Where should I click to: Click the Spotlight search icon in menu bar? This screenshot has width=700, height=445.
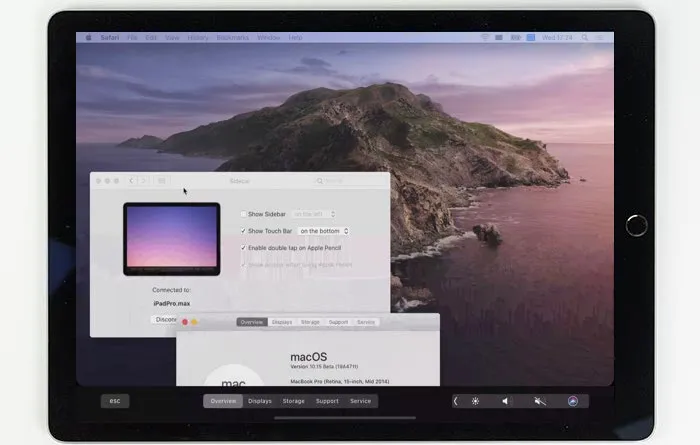584,37
